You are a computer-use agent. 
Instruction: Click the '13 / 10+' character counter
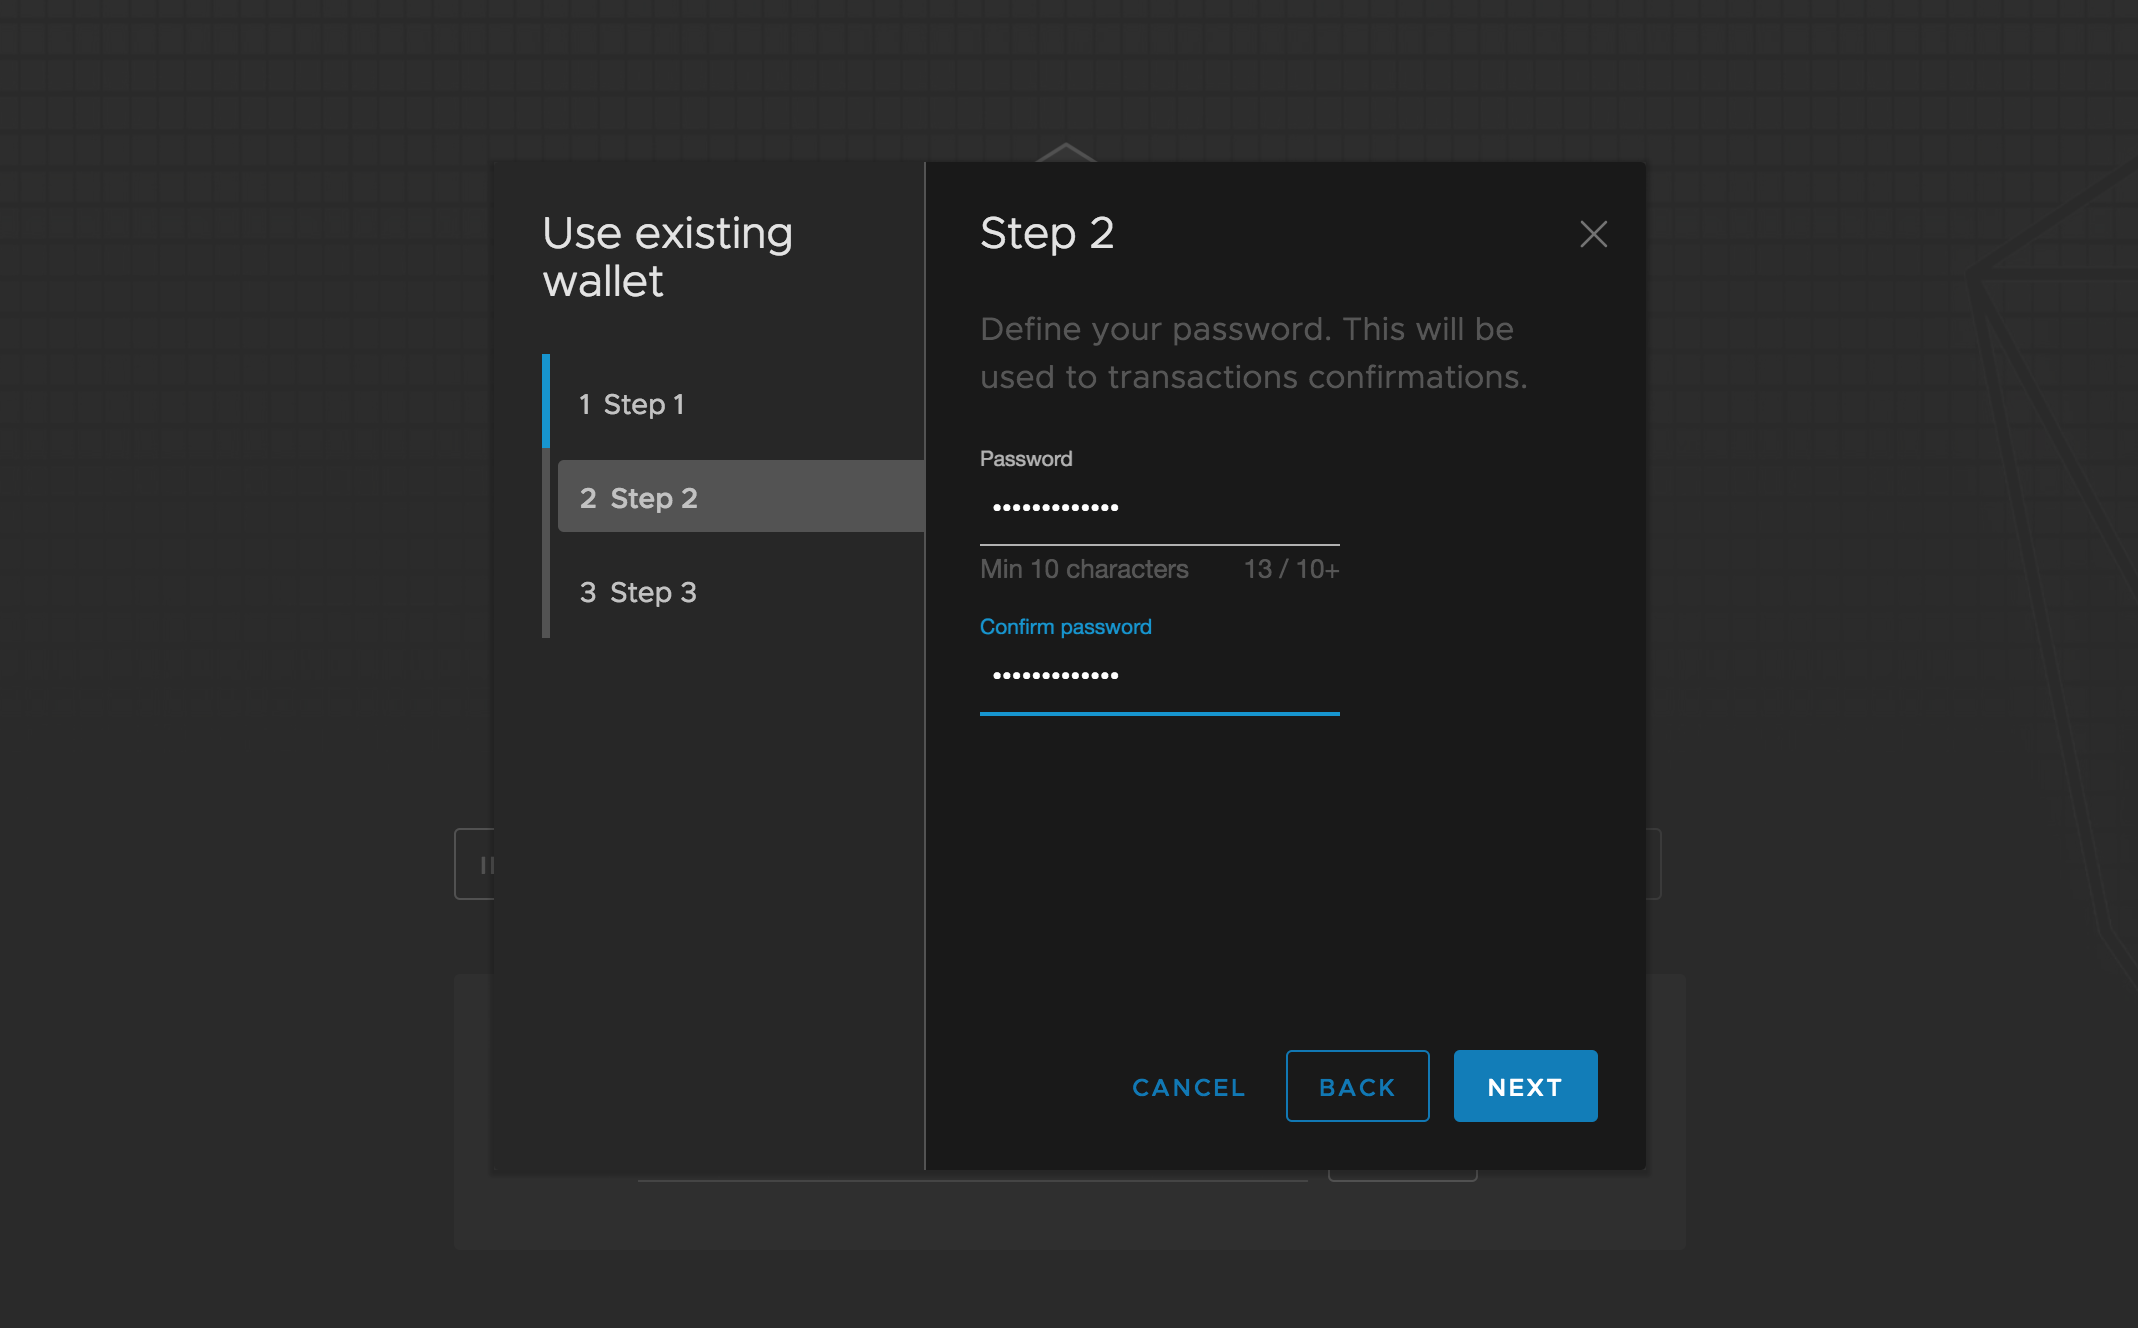pos(1291,569)
